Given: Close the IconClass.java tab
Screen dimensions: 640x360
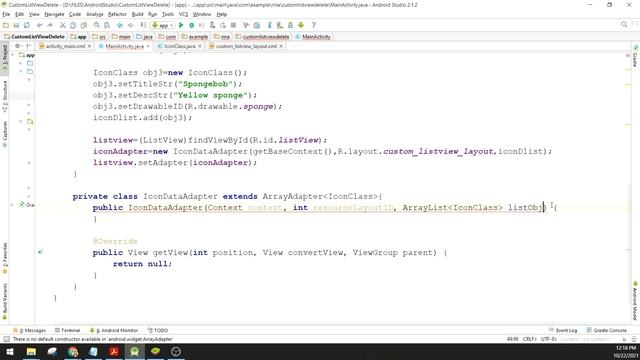Looking at the screenshot, I should click(200, 46).
